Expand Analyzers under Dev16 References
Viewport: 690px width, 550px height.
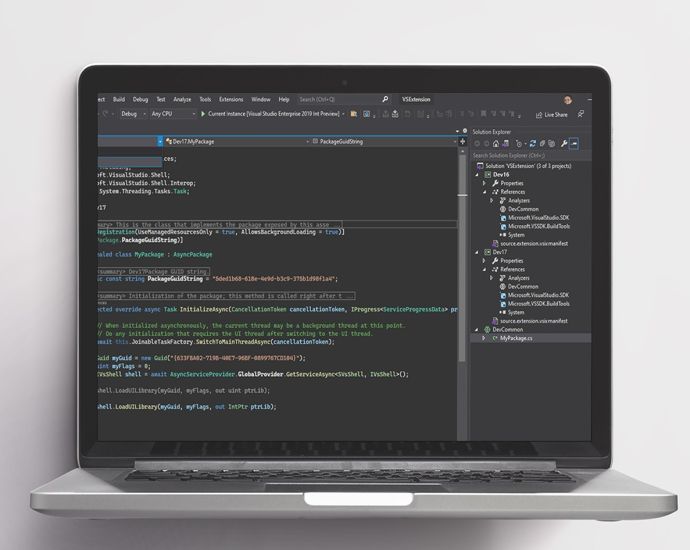point(492,201)
